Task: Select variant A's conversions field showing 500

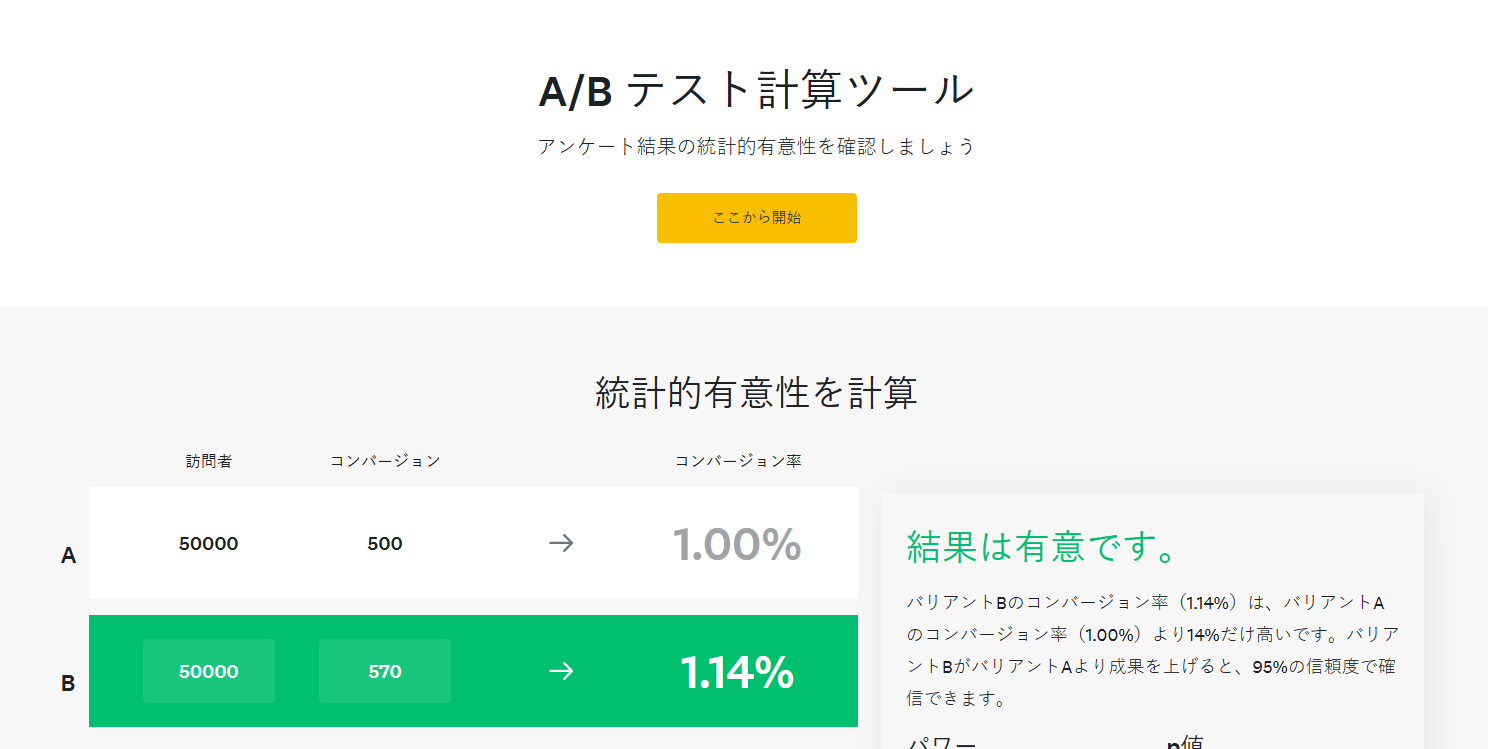Action: tap(384, 543)
